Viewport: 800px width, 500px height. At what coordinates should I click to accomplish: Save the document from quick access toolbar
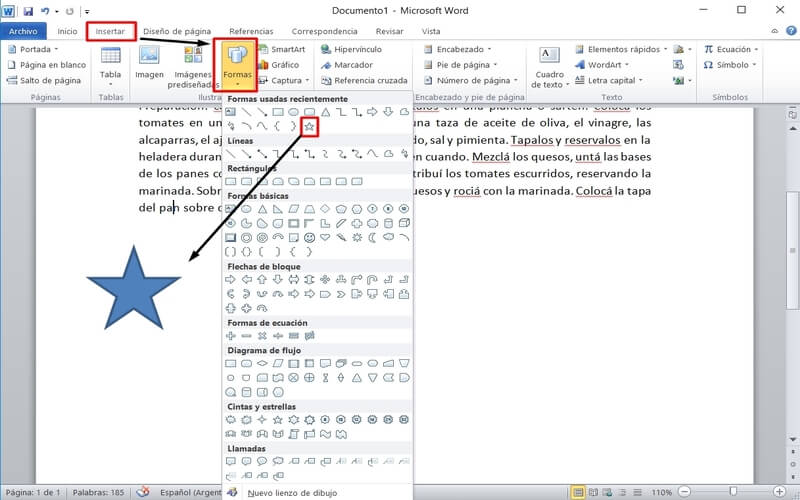tap(28, 11)
